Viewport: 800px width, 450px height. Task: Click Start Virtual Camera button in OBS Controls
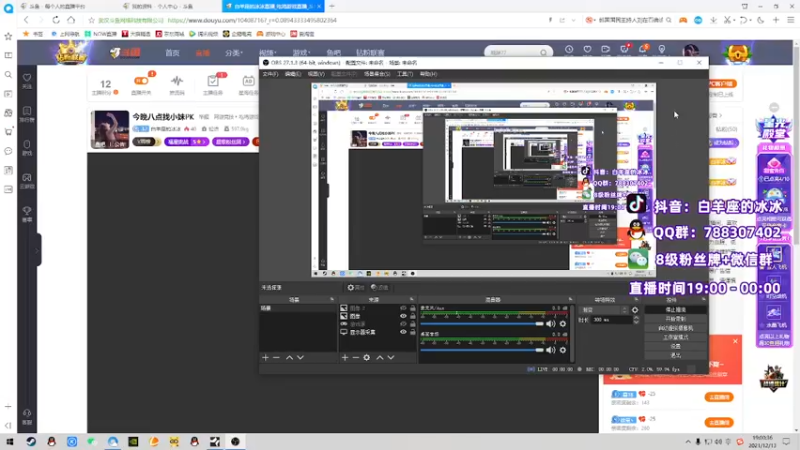point(676,328)
